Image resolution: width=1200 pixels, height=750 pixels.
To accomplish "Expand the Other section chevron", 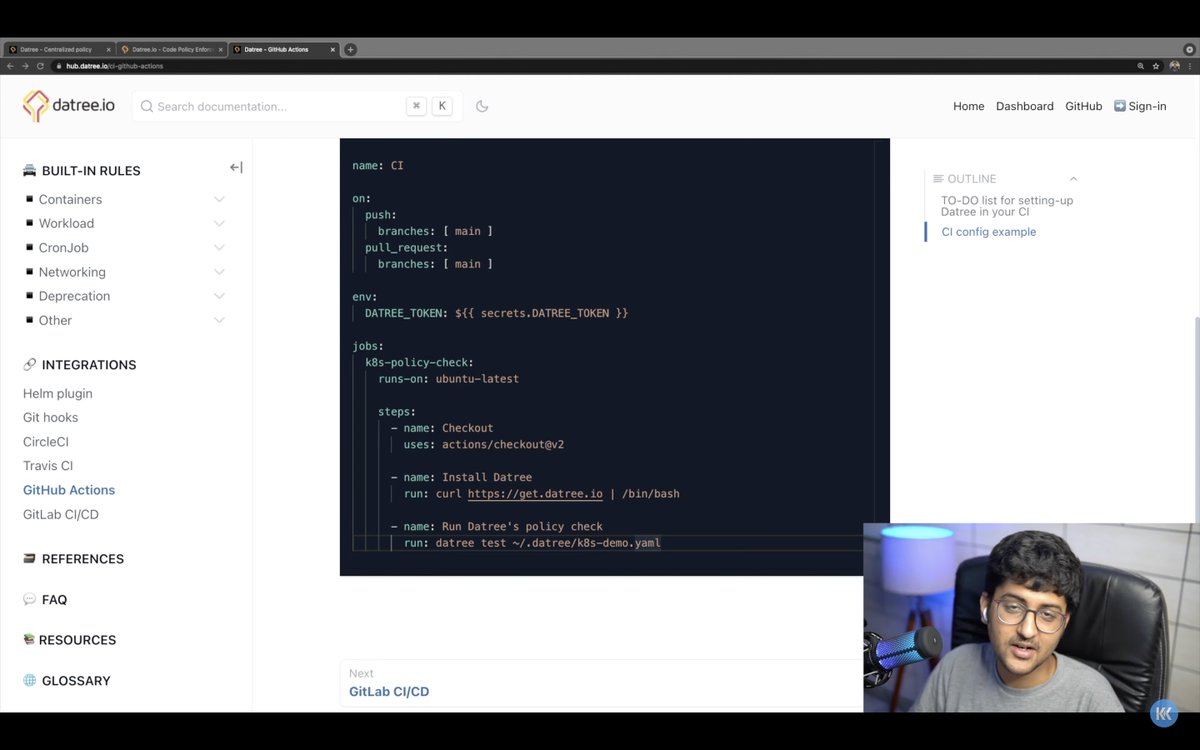I will point(219,320).
